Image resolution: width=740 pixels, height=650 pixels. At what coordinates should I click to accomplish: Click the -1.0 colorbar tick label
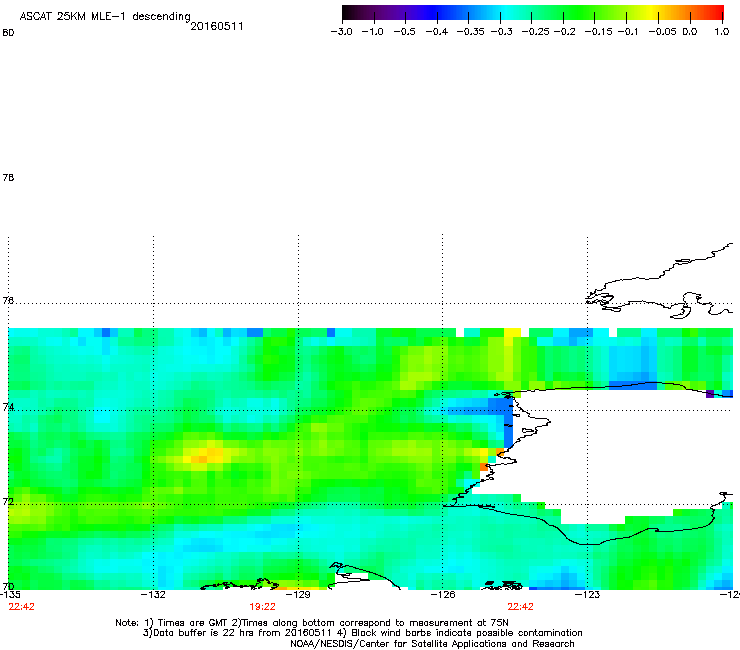[373, 32]
